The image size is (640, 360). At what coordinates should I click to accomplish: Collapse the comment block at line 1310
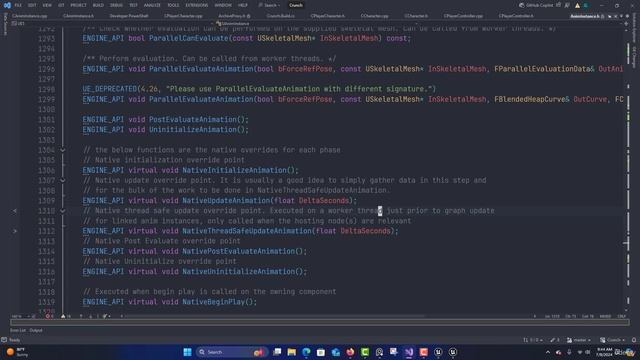(x=63, y=211)
